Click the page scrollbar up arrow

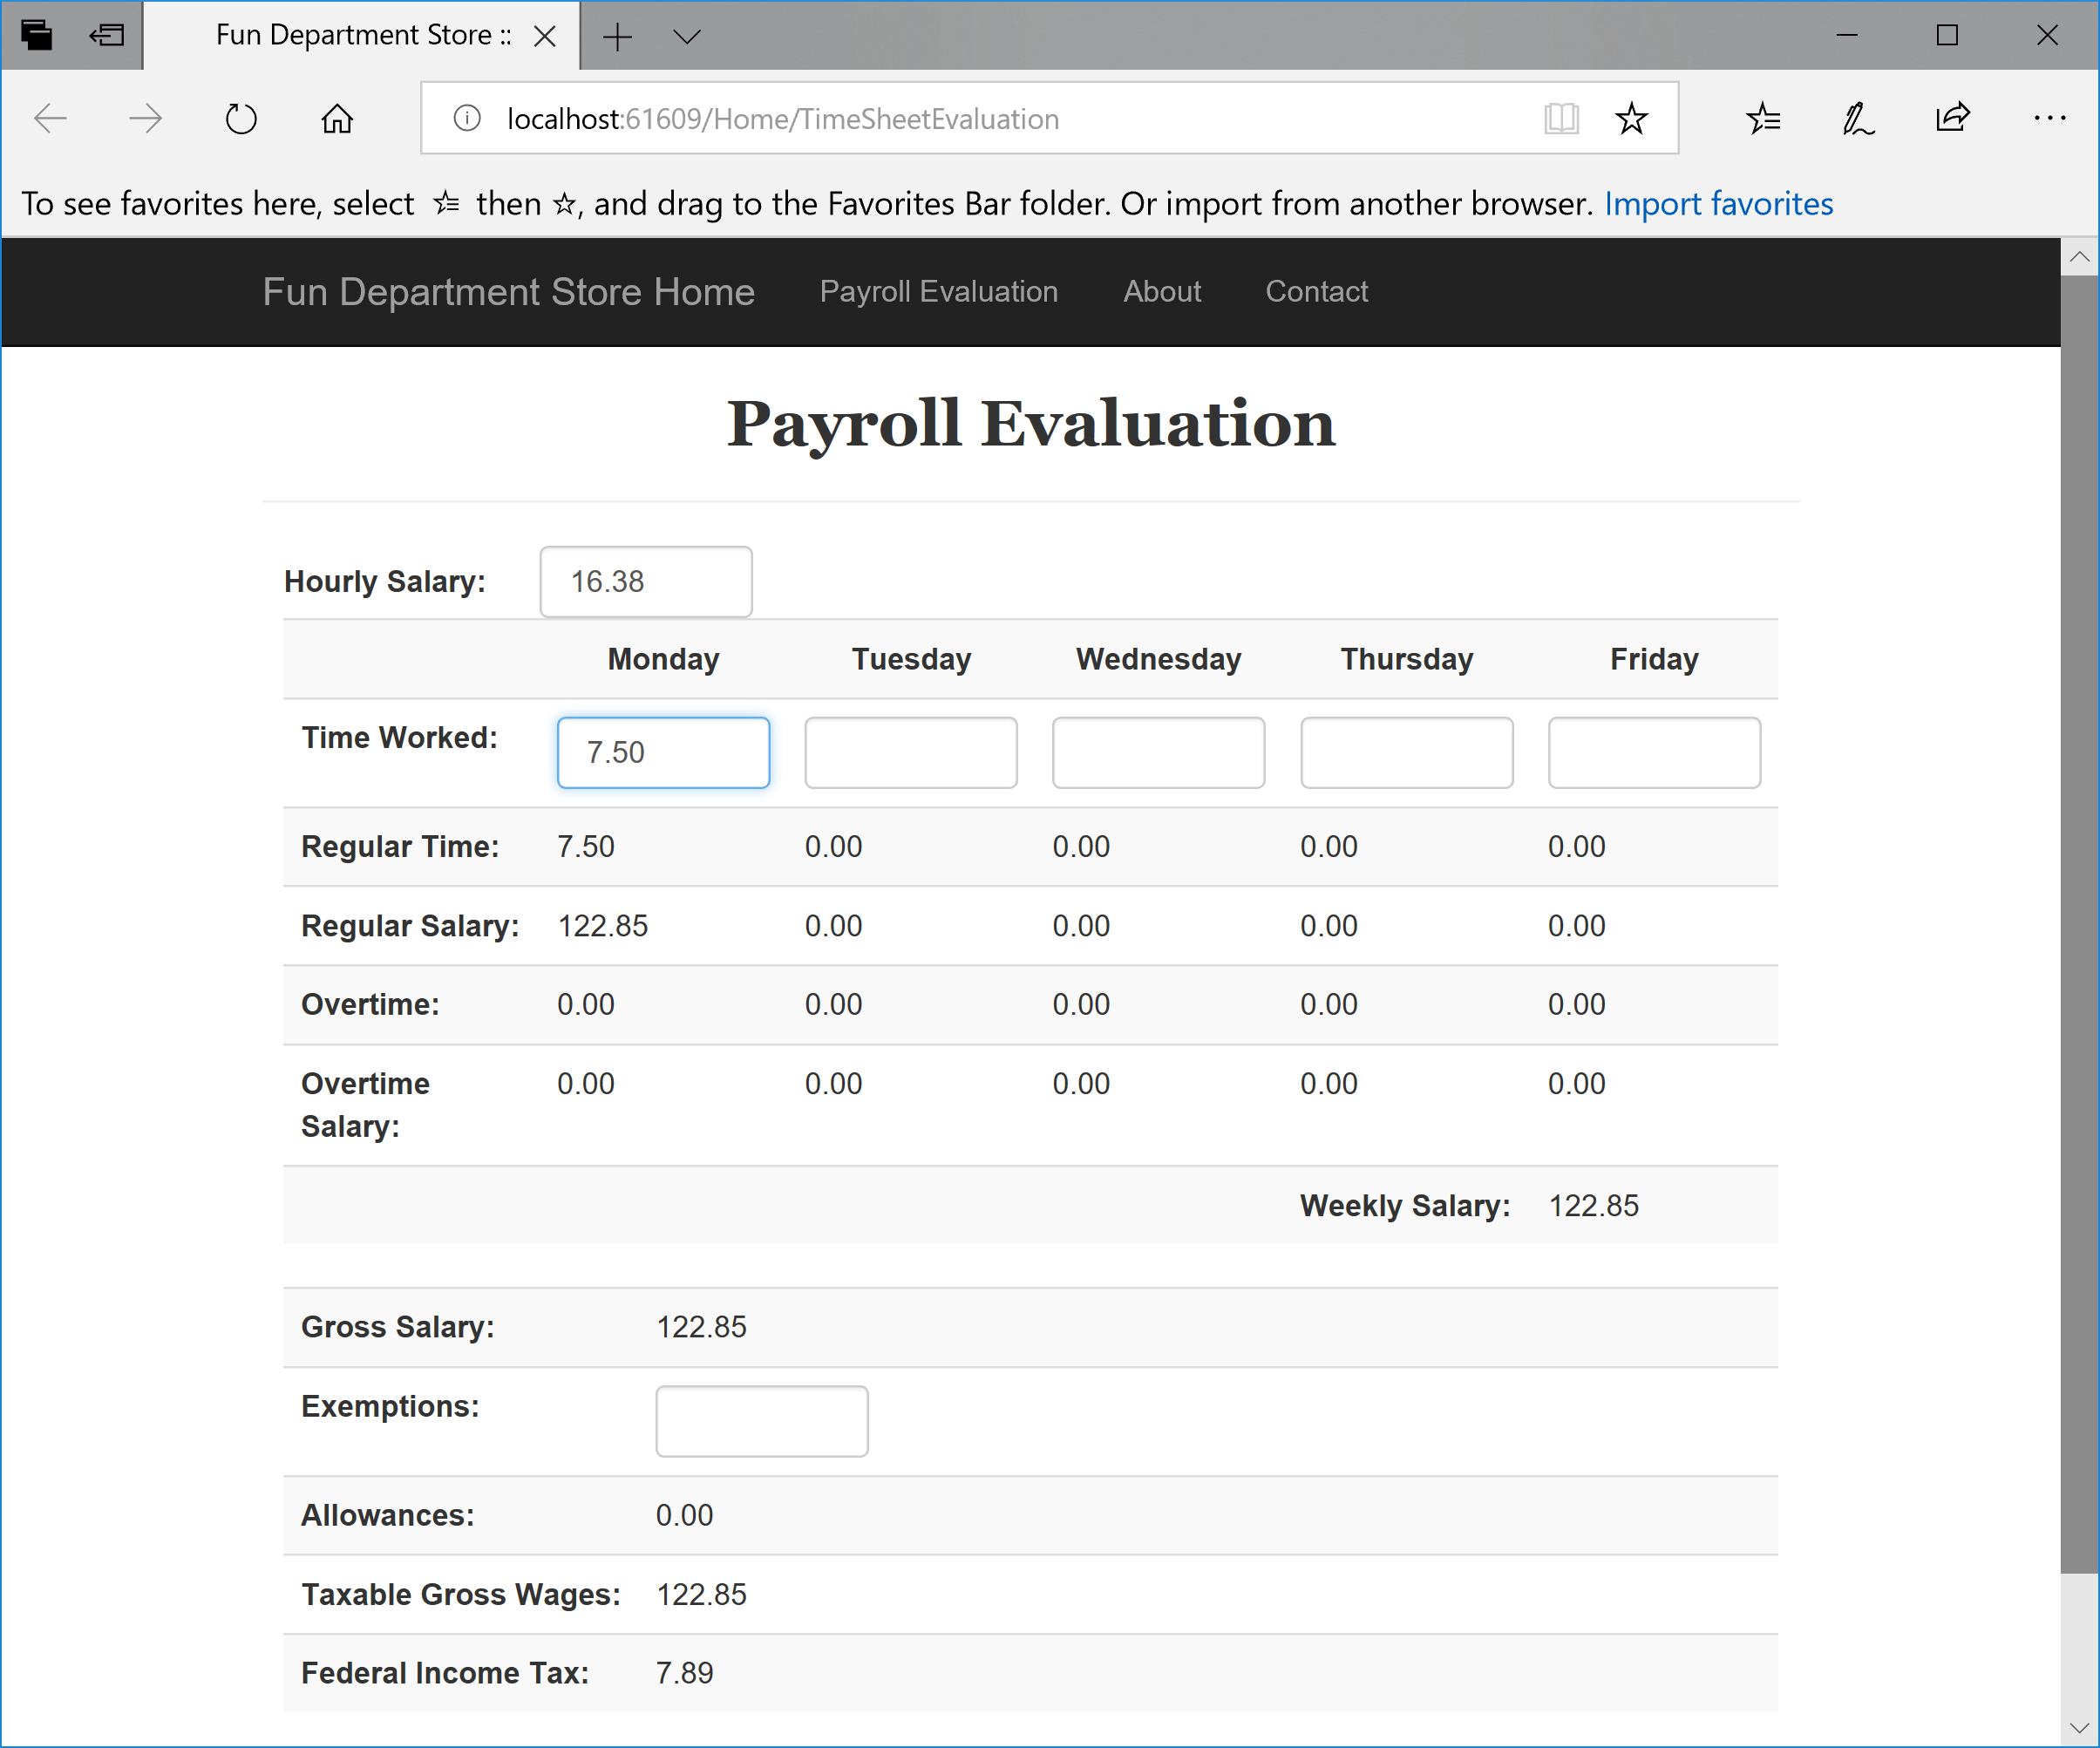pos(2079,257)
